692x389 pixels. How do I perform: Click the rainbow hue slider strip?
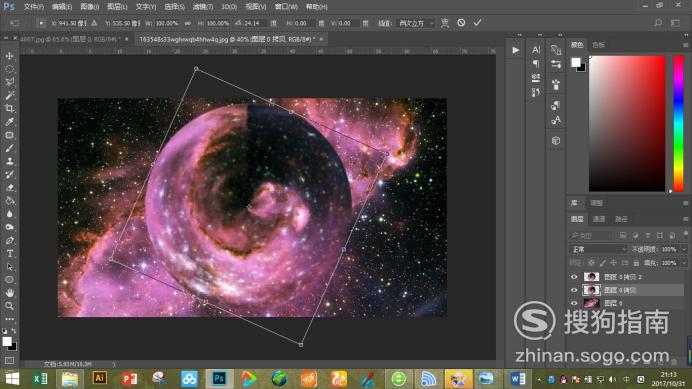pos(678,124)
